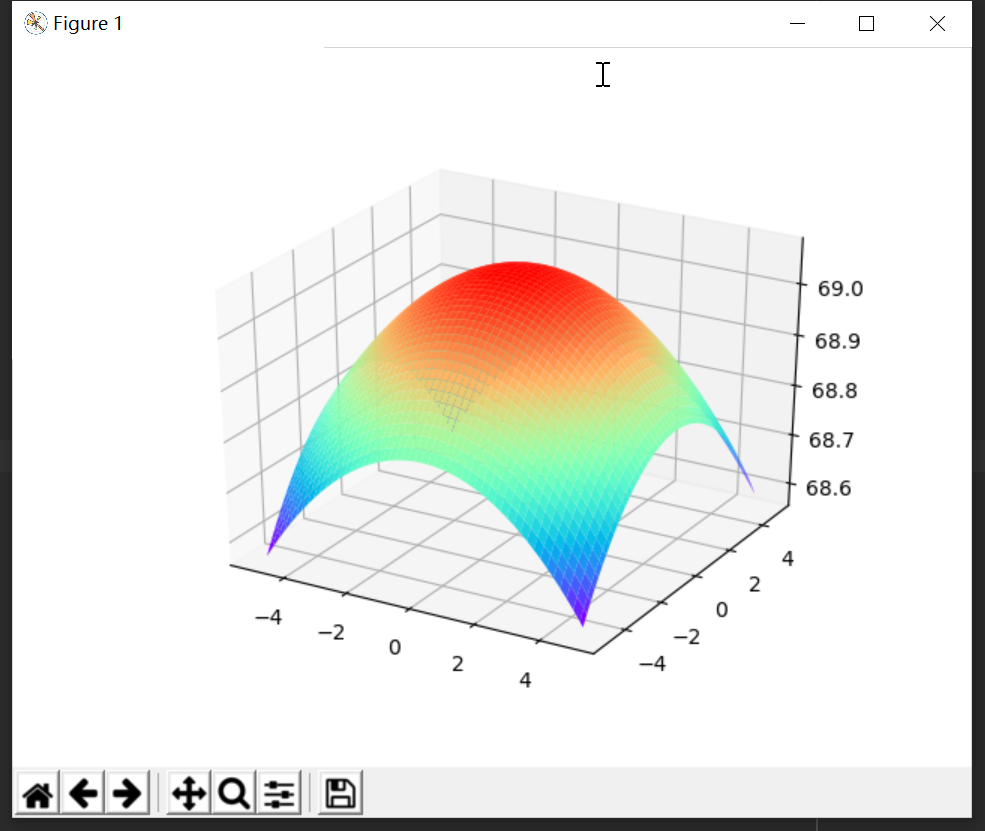Reset the plot to the original home view
985x831 pixels.
[x=38, y=793]
